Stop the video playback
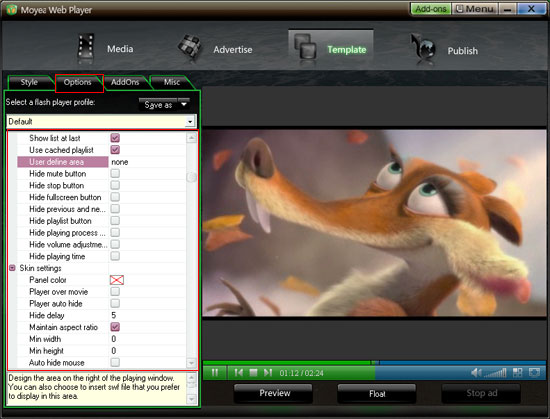The width and height of the screenshot is (550, 419). click(x=253, y=372)
